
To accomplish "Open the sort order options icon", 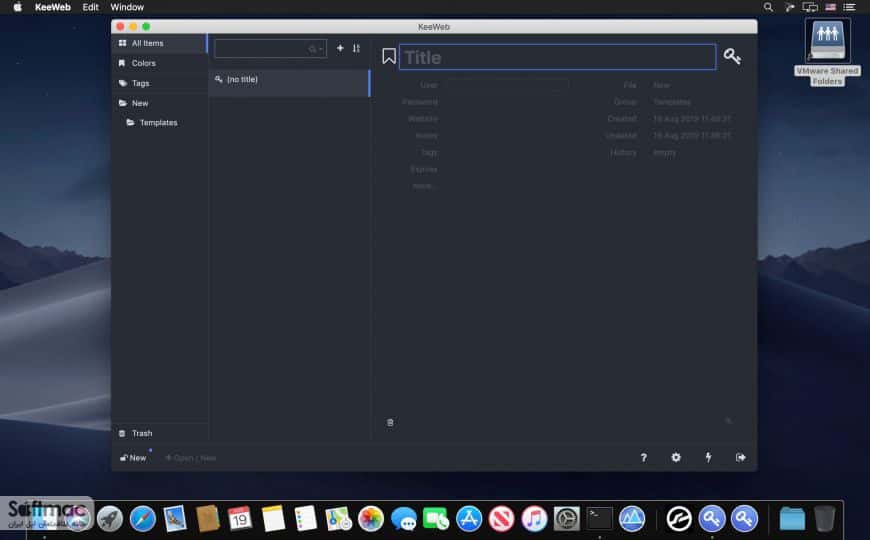I will 356,48.
